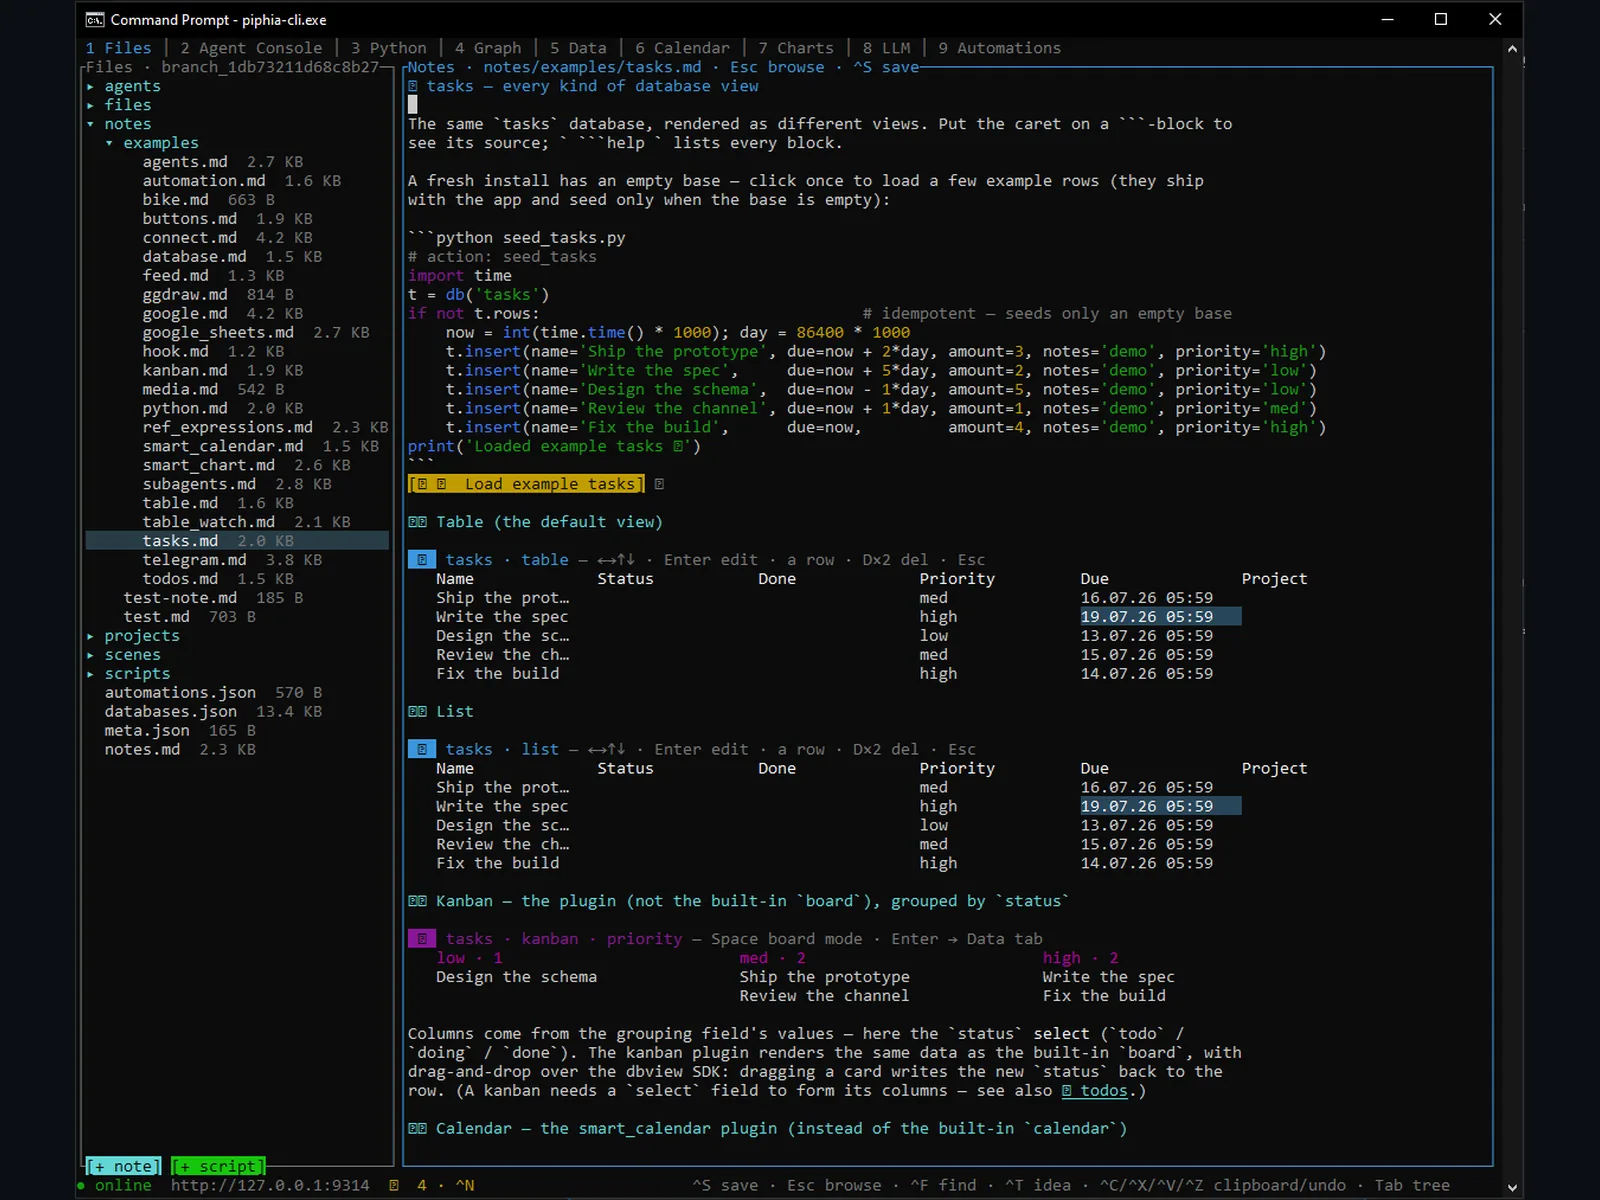Click the scroll-down arrow of the window scrollbar

pos(1512,1188)
